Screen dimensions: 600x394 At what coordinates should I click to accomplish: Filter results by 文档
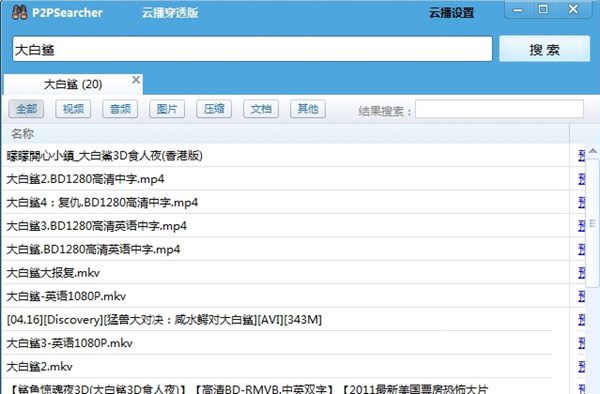[261, 109]
